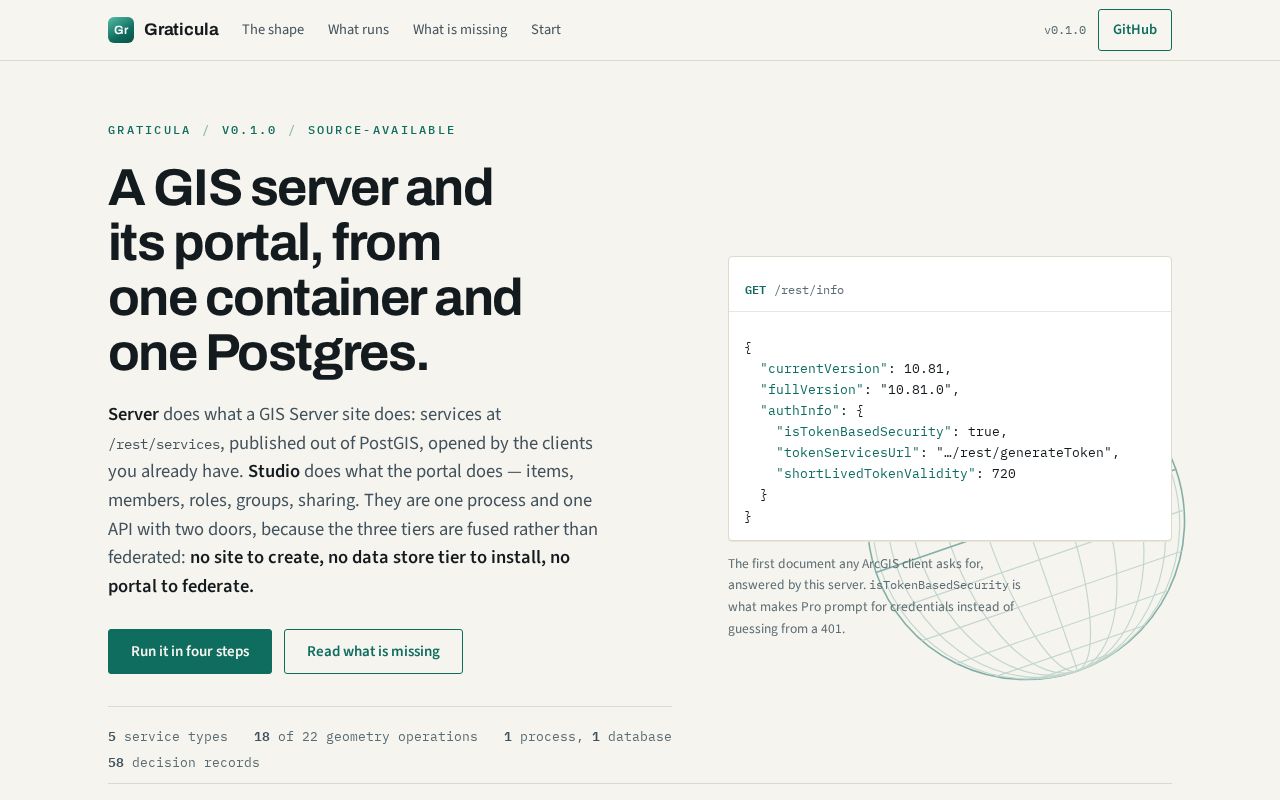Click the main headline about GIS server
The image size is (1280, 800).
(315, 270)
